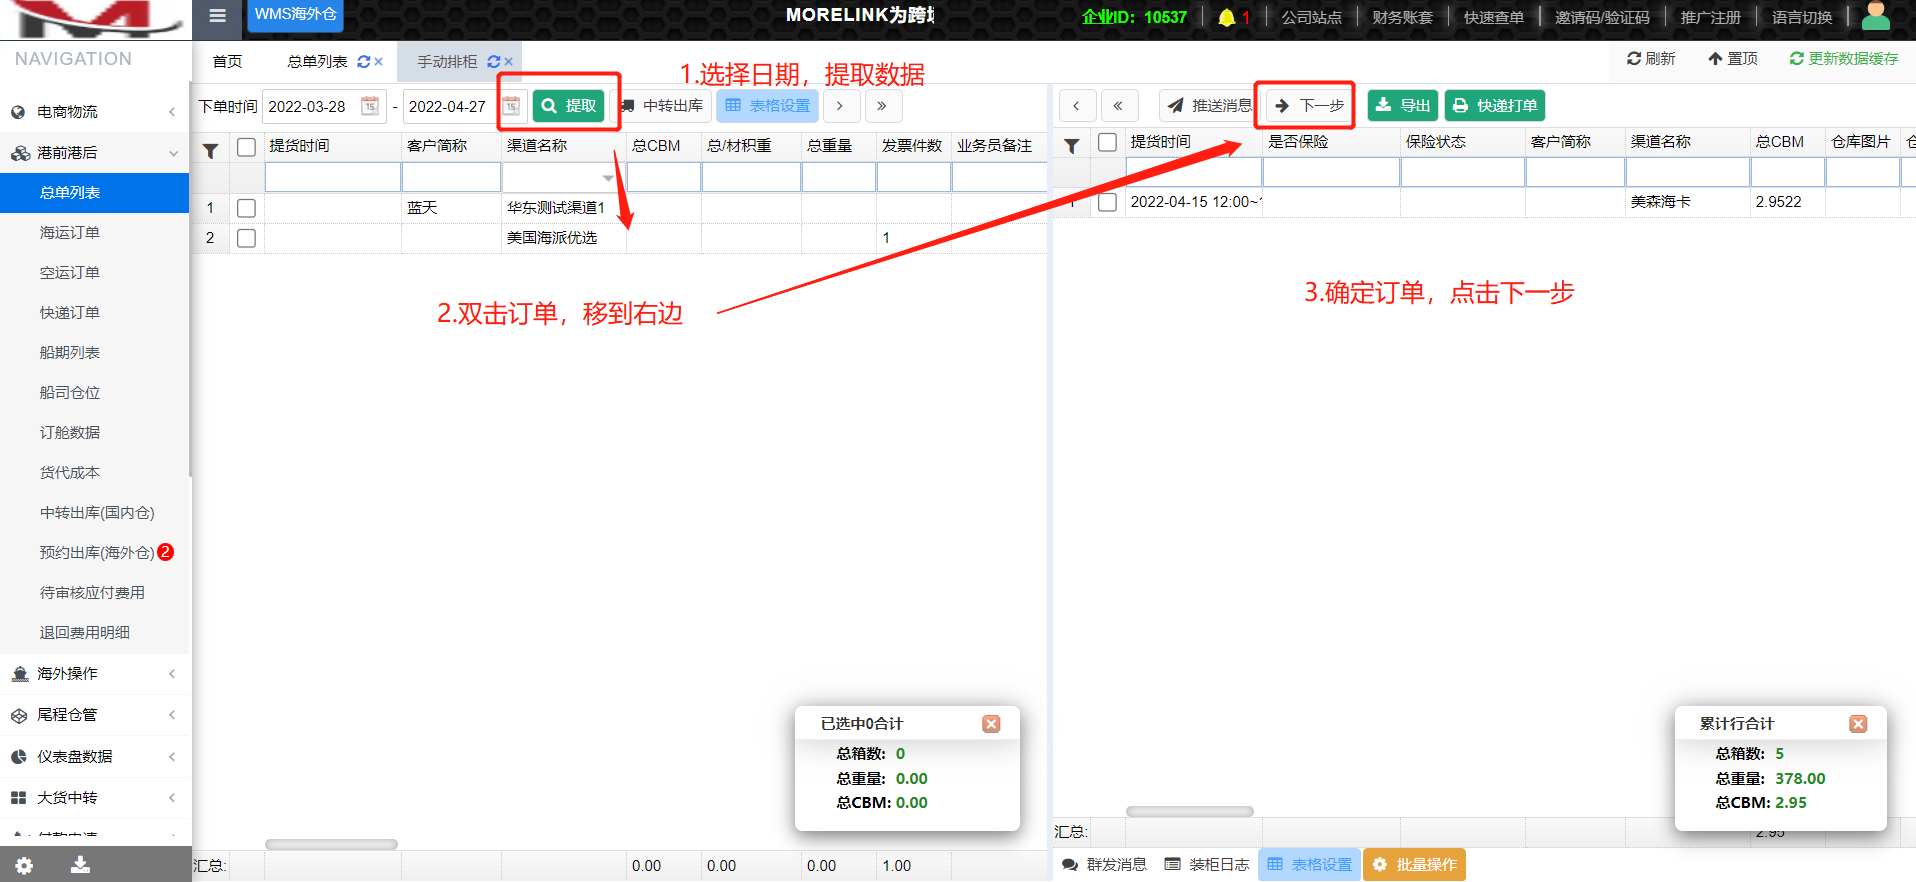The height and width of the screenshot is (882, 1916).
Task: Open 表格设置 in the left toolbar
Action: [x=767, y=106]
